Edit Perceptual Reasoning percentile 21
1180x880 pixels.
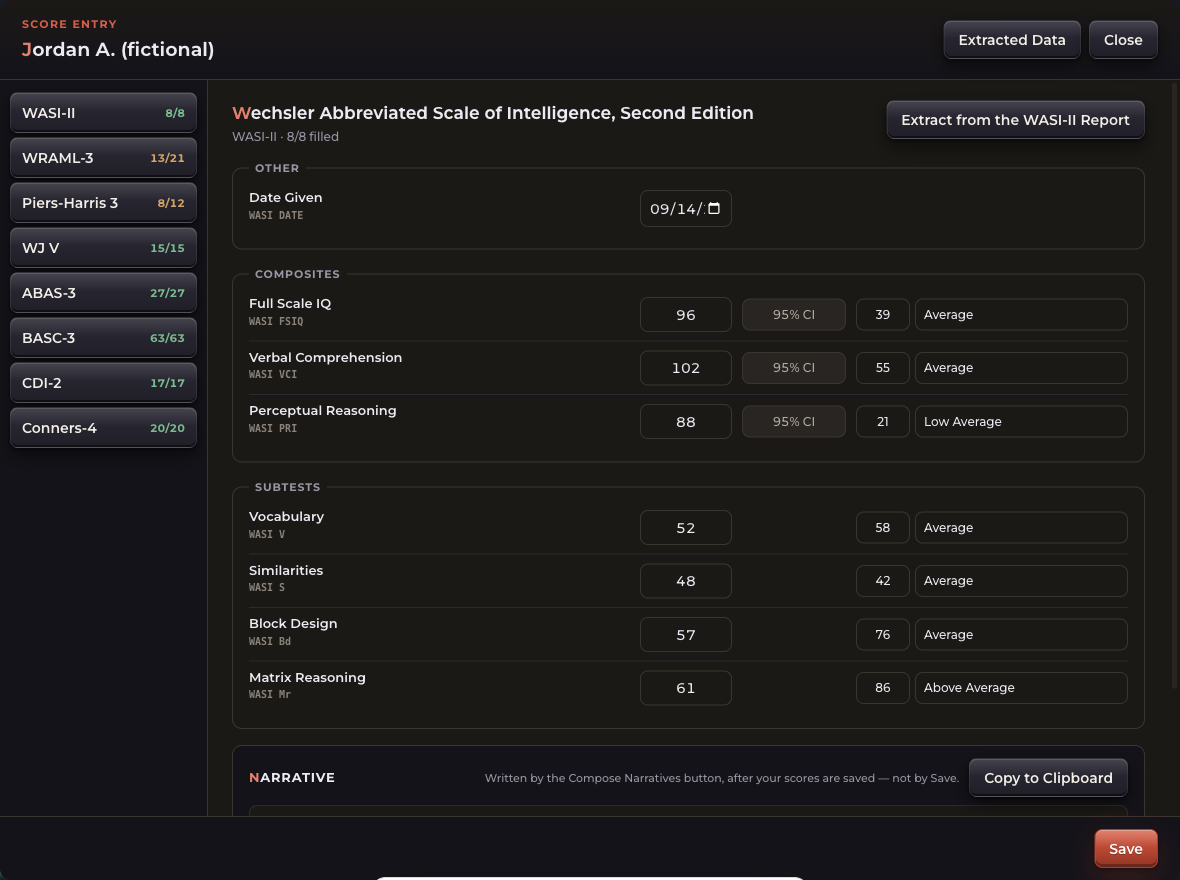882,422
